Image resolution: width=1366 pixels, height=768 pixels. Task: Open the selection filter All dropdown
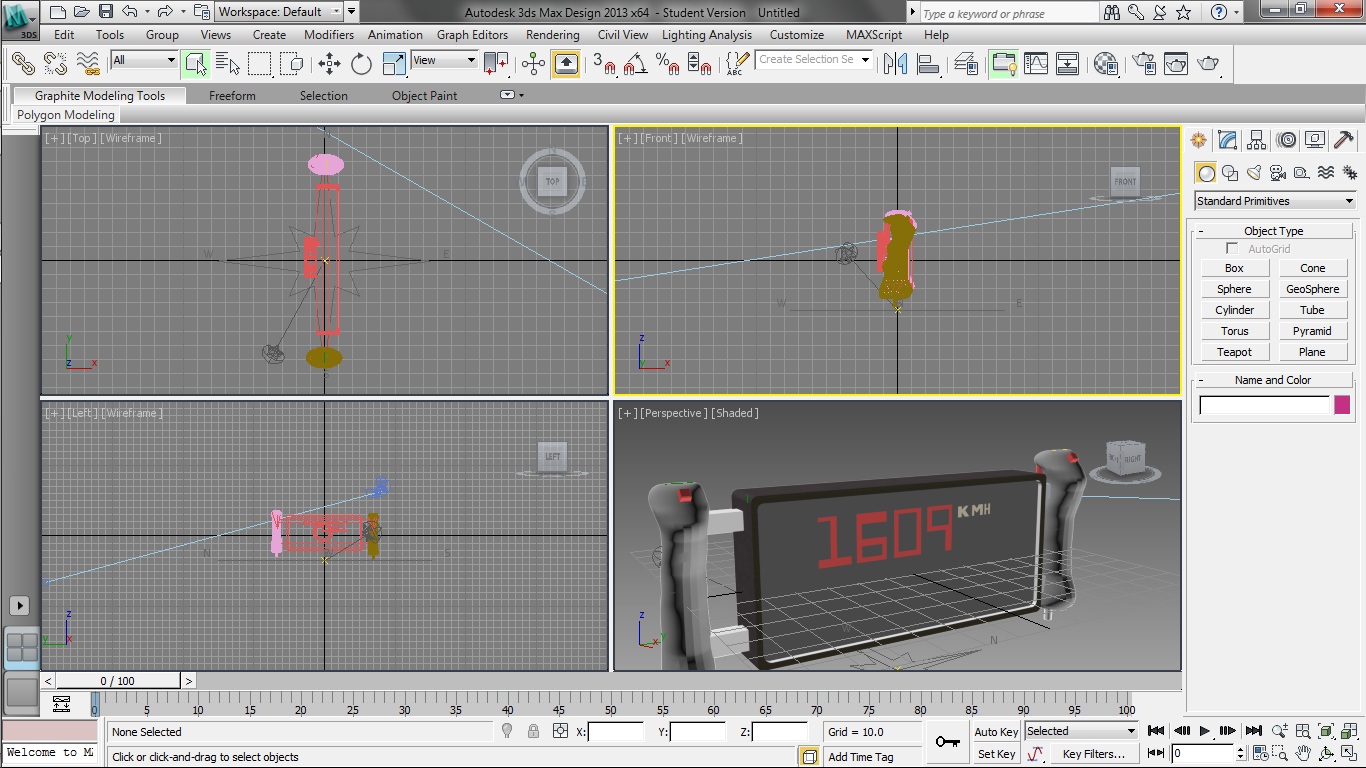144,60
